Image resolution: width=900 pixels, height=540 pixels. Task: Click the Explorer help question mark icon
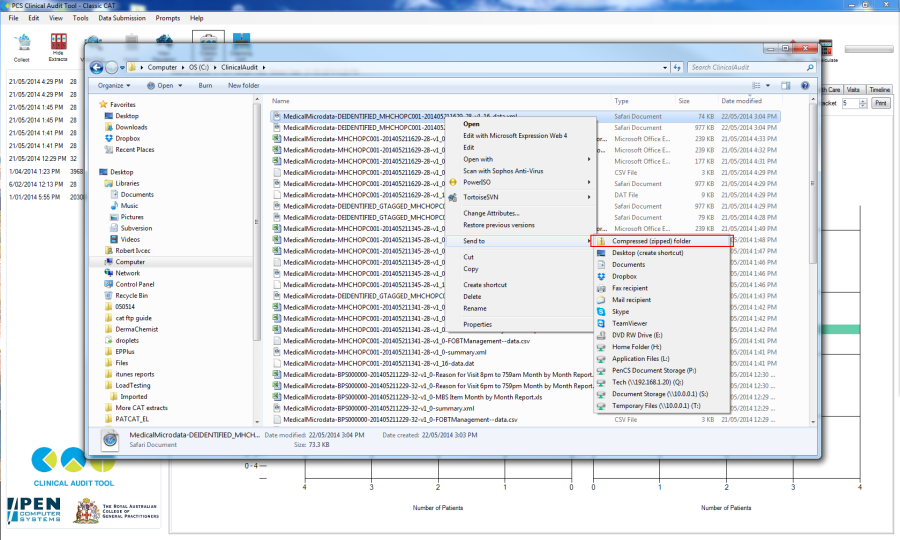pos(805,86)
